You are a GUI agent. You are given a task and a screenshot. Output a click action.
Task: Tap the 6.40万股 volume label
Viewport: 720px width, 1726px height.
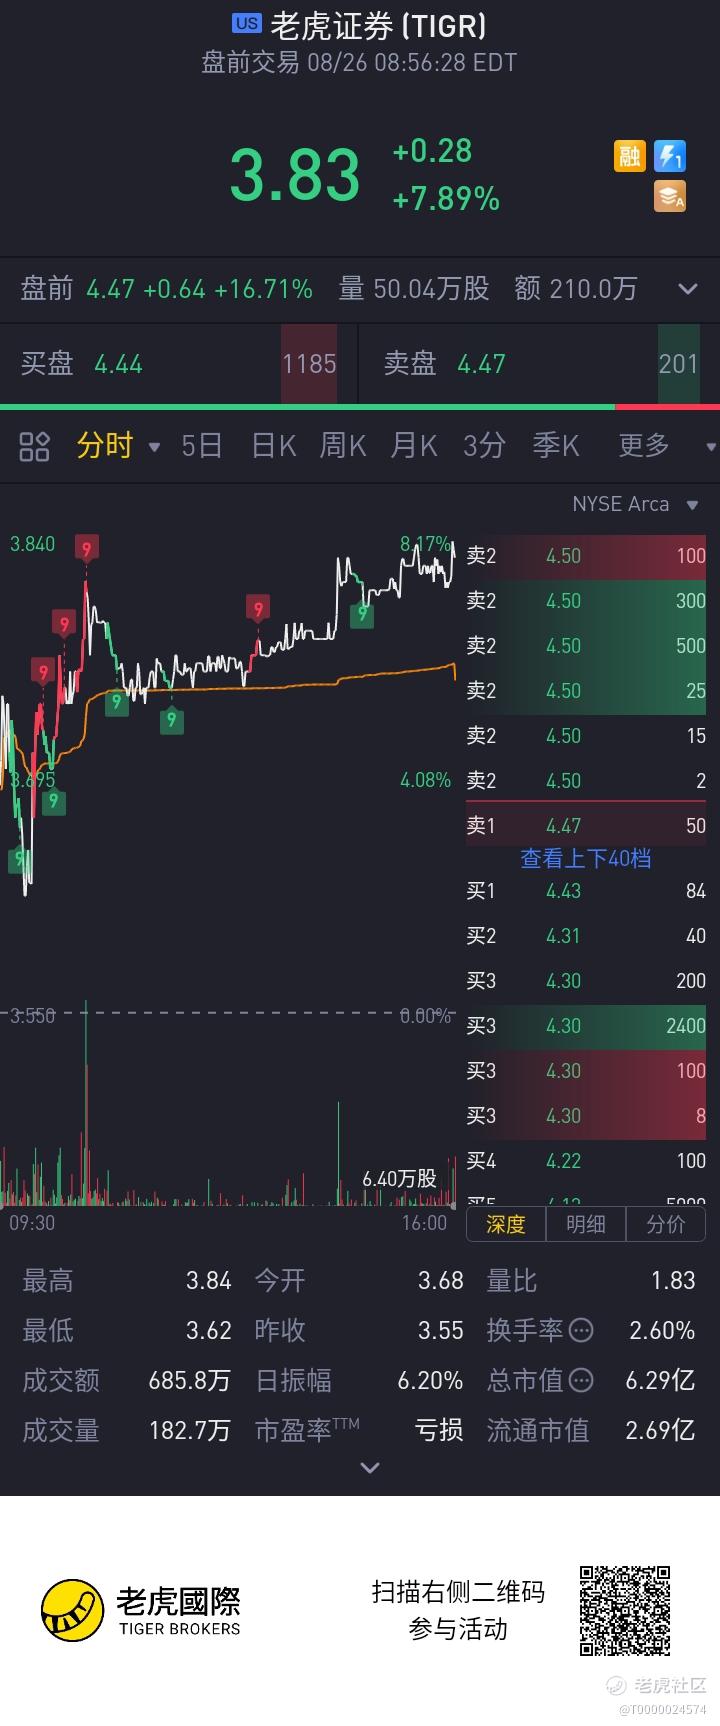[399, 1179]
